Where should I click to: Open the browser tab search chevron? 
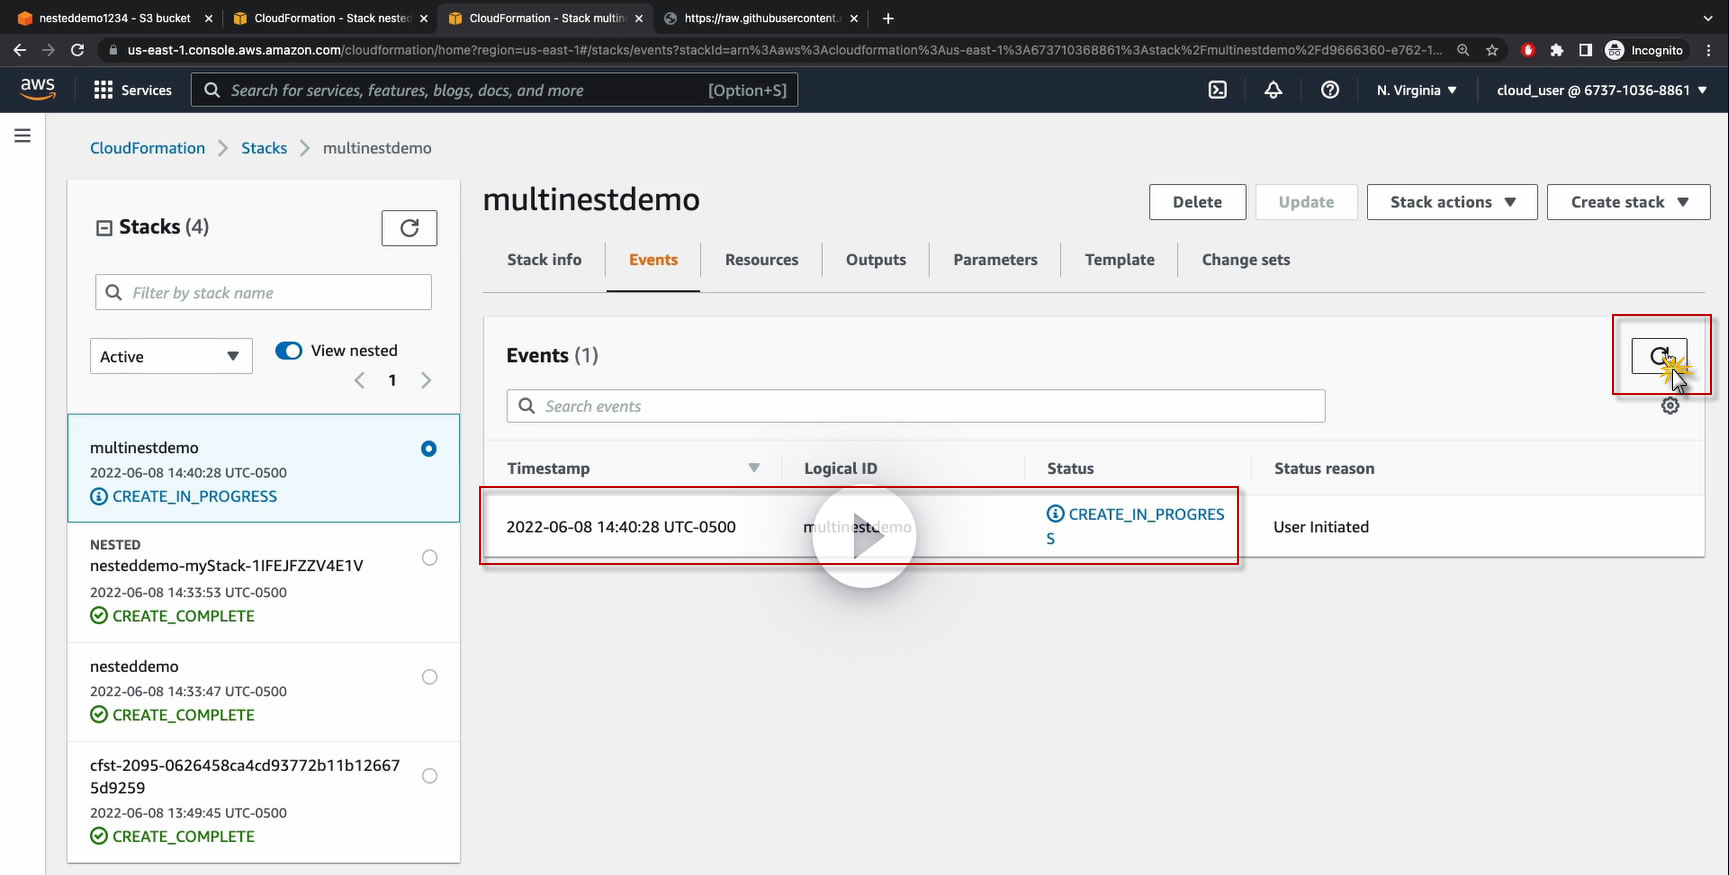(x=1708, y=18)
